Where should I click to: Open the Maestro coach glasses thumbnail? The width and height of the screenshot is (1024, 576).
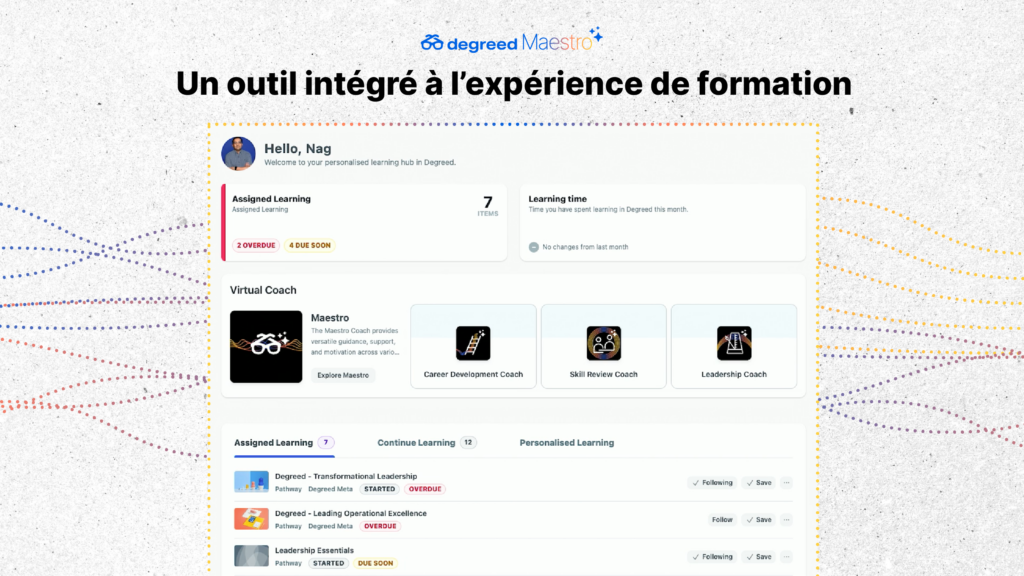click(266, 347)
